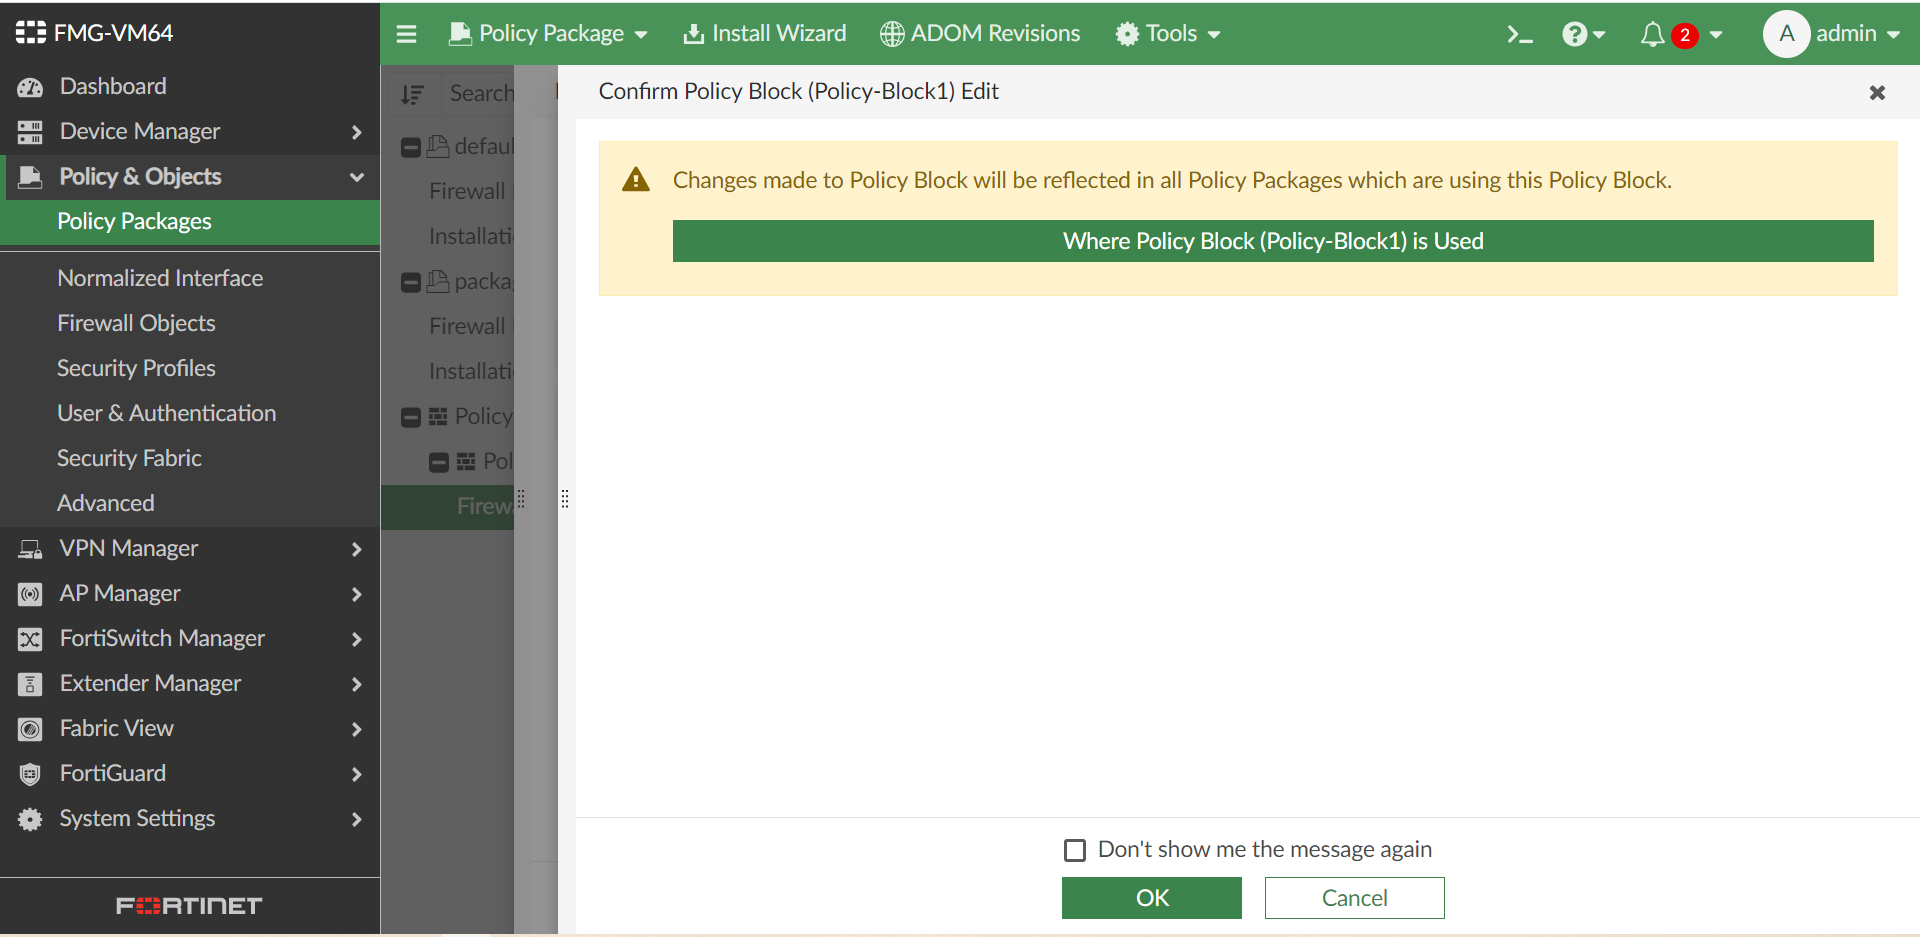The height and width of the screenshot is (937, 1920).
Task: Open the CLI console icon
Action: [1519, 33]
